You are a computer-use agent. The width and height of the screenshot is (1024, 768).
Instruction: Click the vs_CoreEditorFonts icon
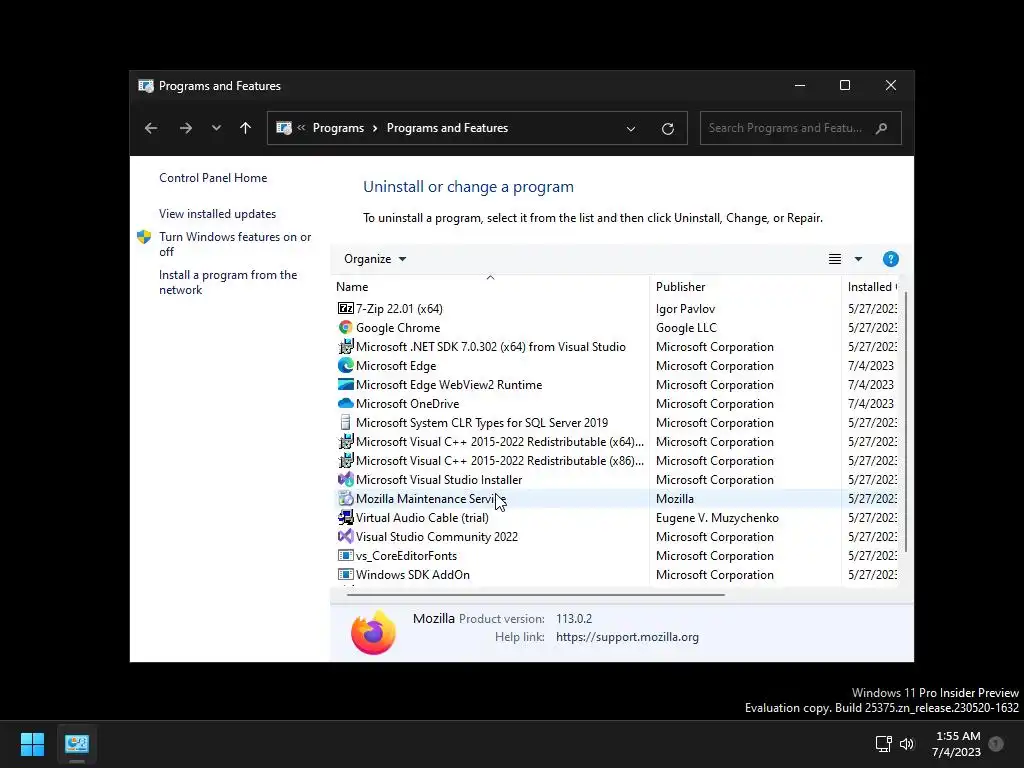coord(345,555)
